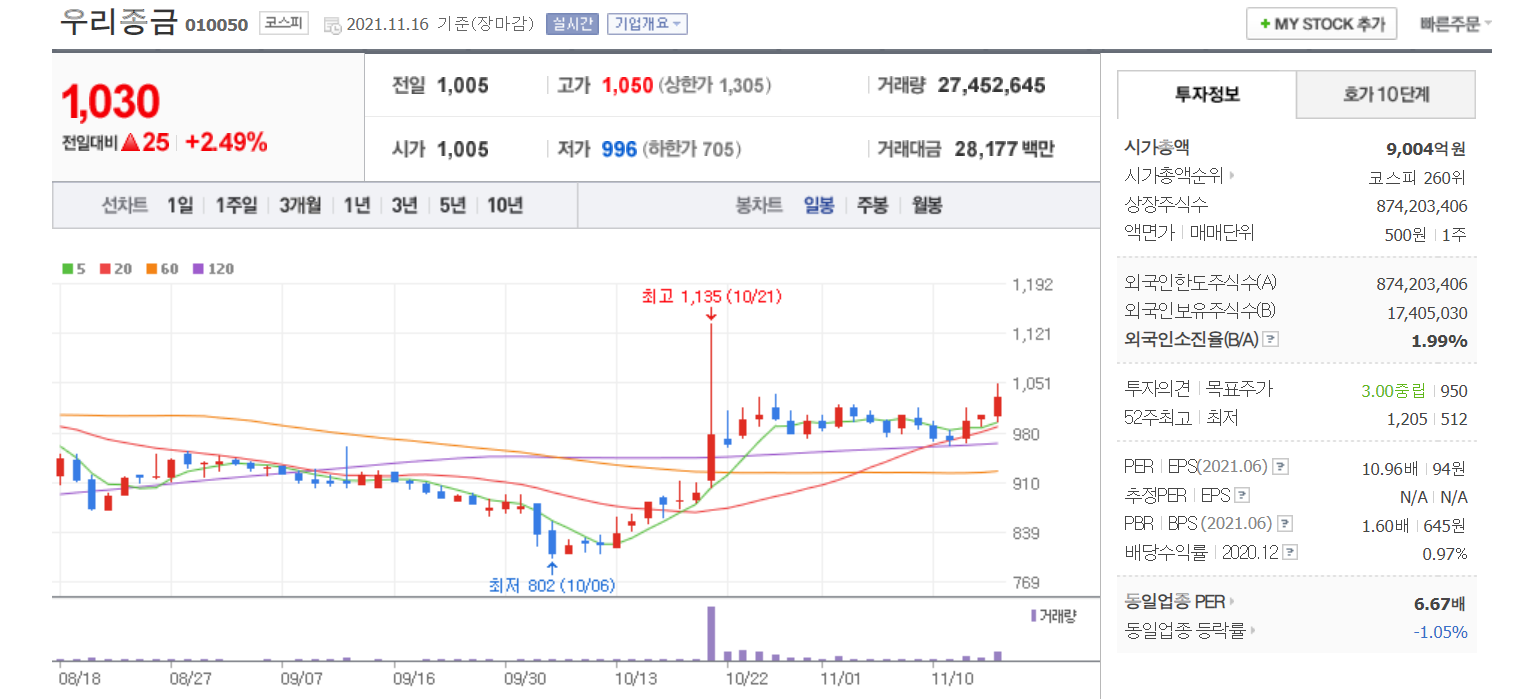The height and width of the screenshot is (699, 1513).
Task: Switch to the 투자정보 tab
Action: 1207,95
